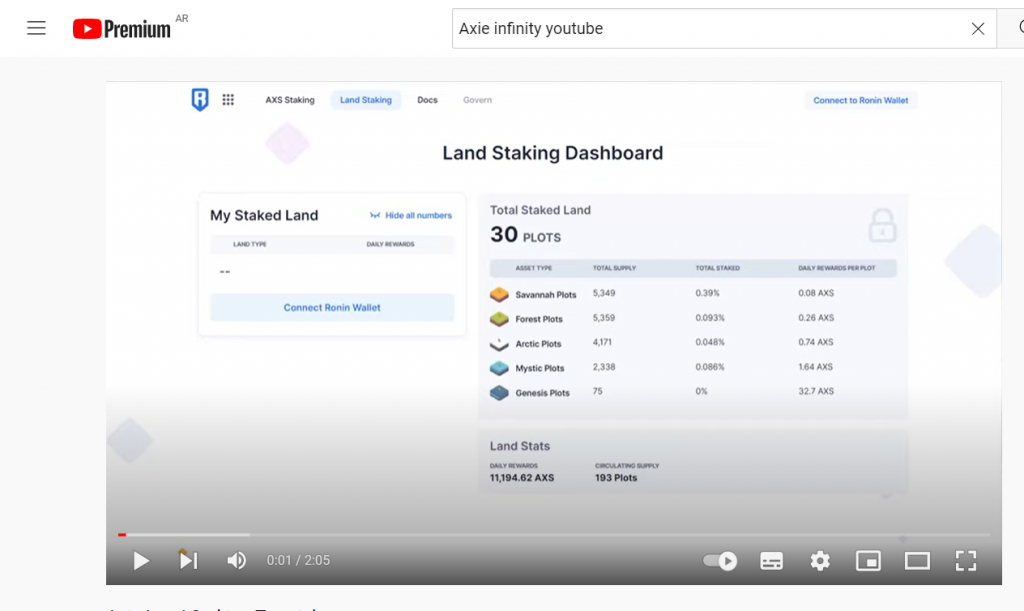1024x611 pixels.
Task: Click the 'Land Staking Dashboard' heading
Action: tap(552, 153)
